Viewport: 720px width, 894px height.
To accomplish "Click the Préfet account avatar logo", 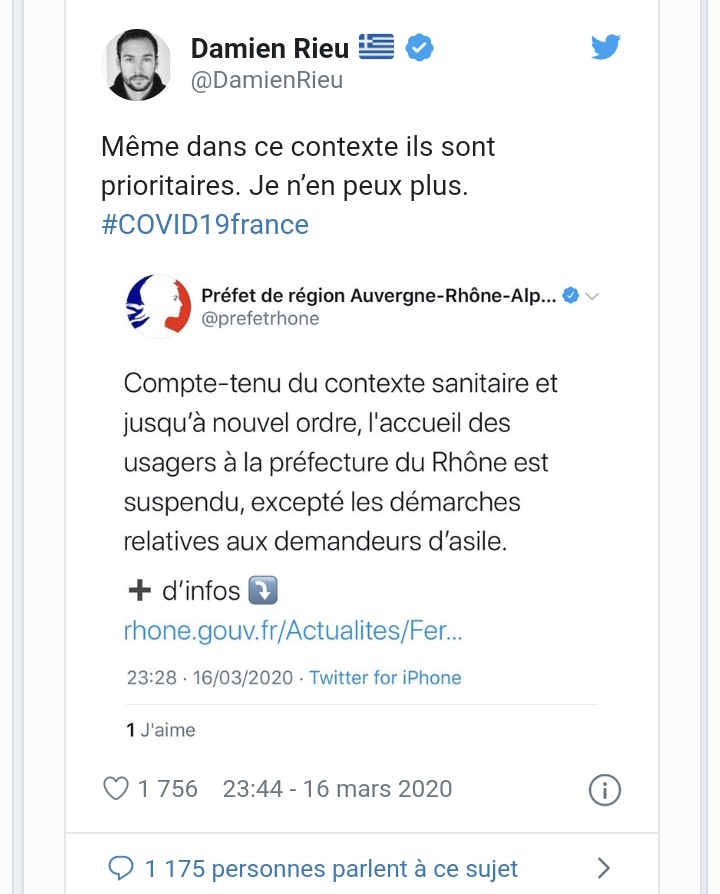I will pyautogui.click(x=158, y=307).
